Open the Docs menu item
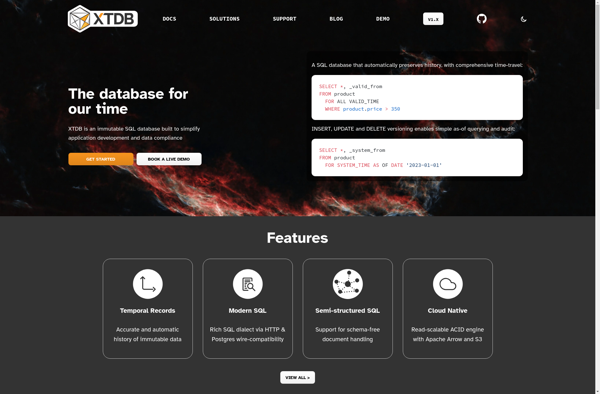Viewport: 600px width, 394px height. pos(169,19)
